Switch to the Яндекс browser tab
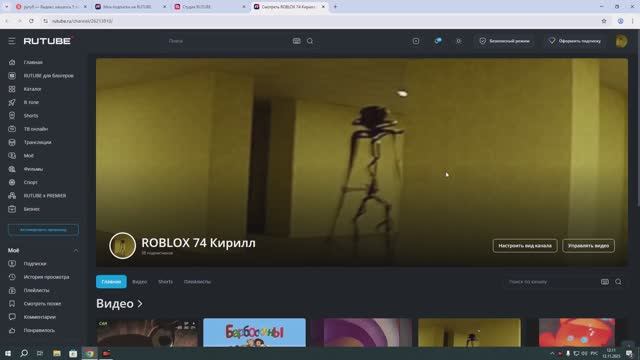Viewport: 640px width, 360px height. [51, 7]
